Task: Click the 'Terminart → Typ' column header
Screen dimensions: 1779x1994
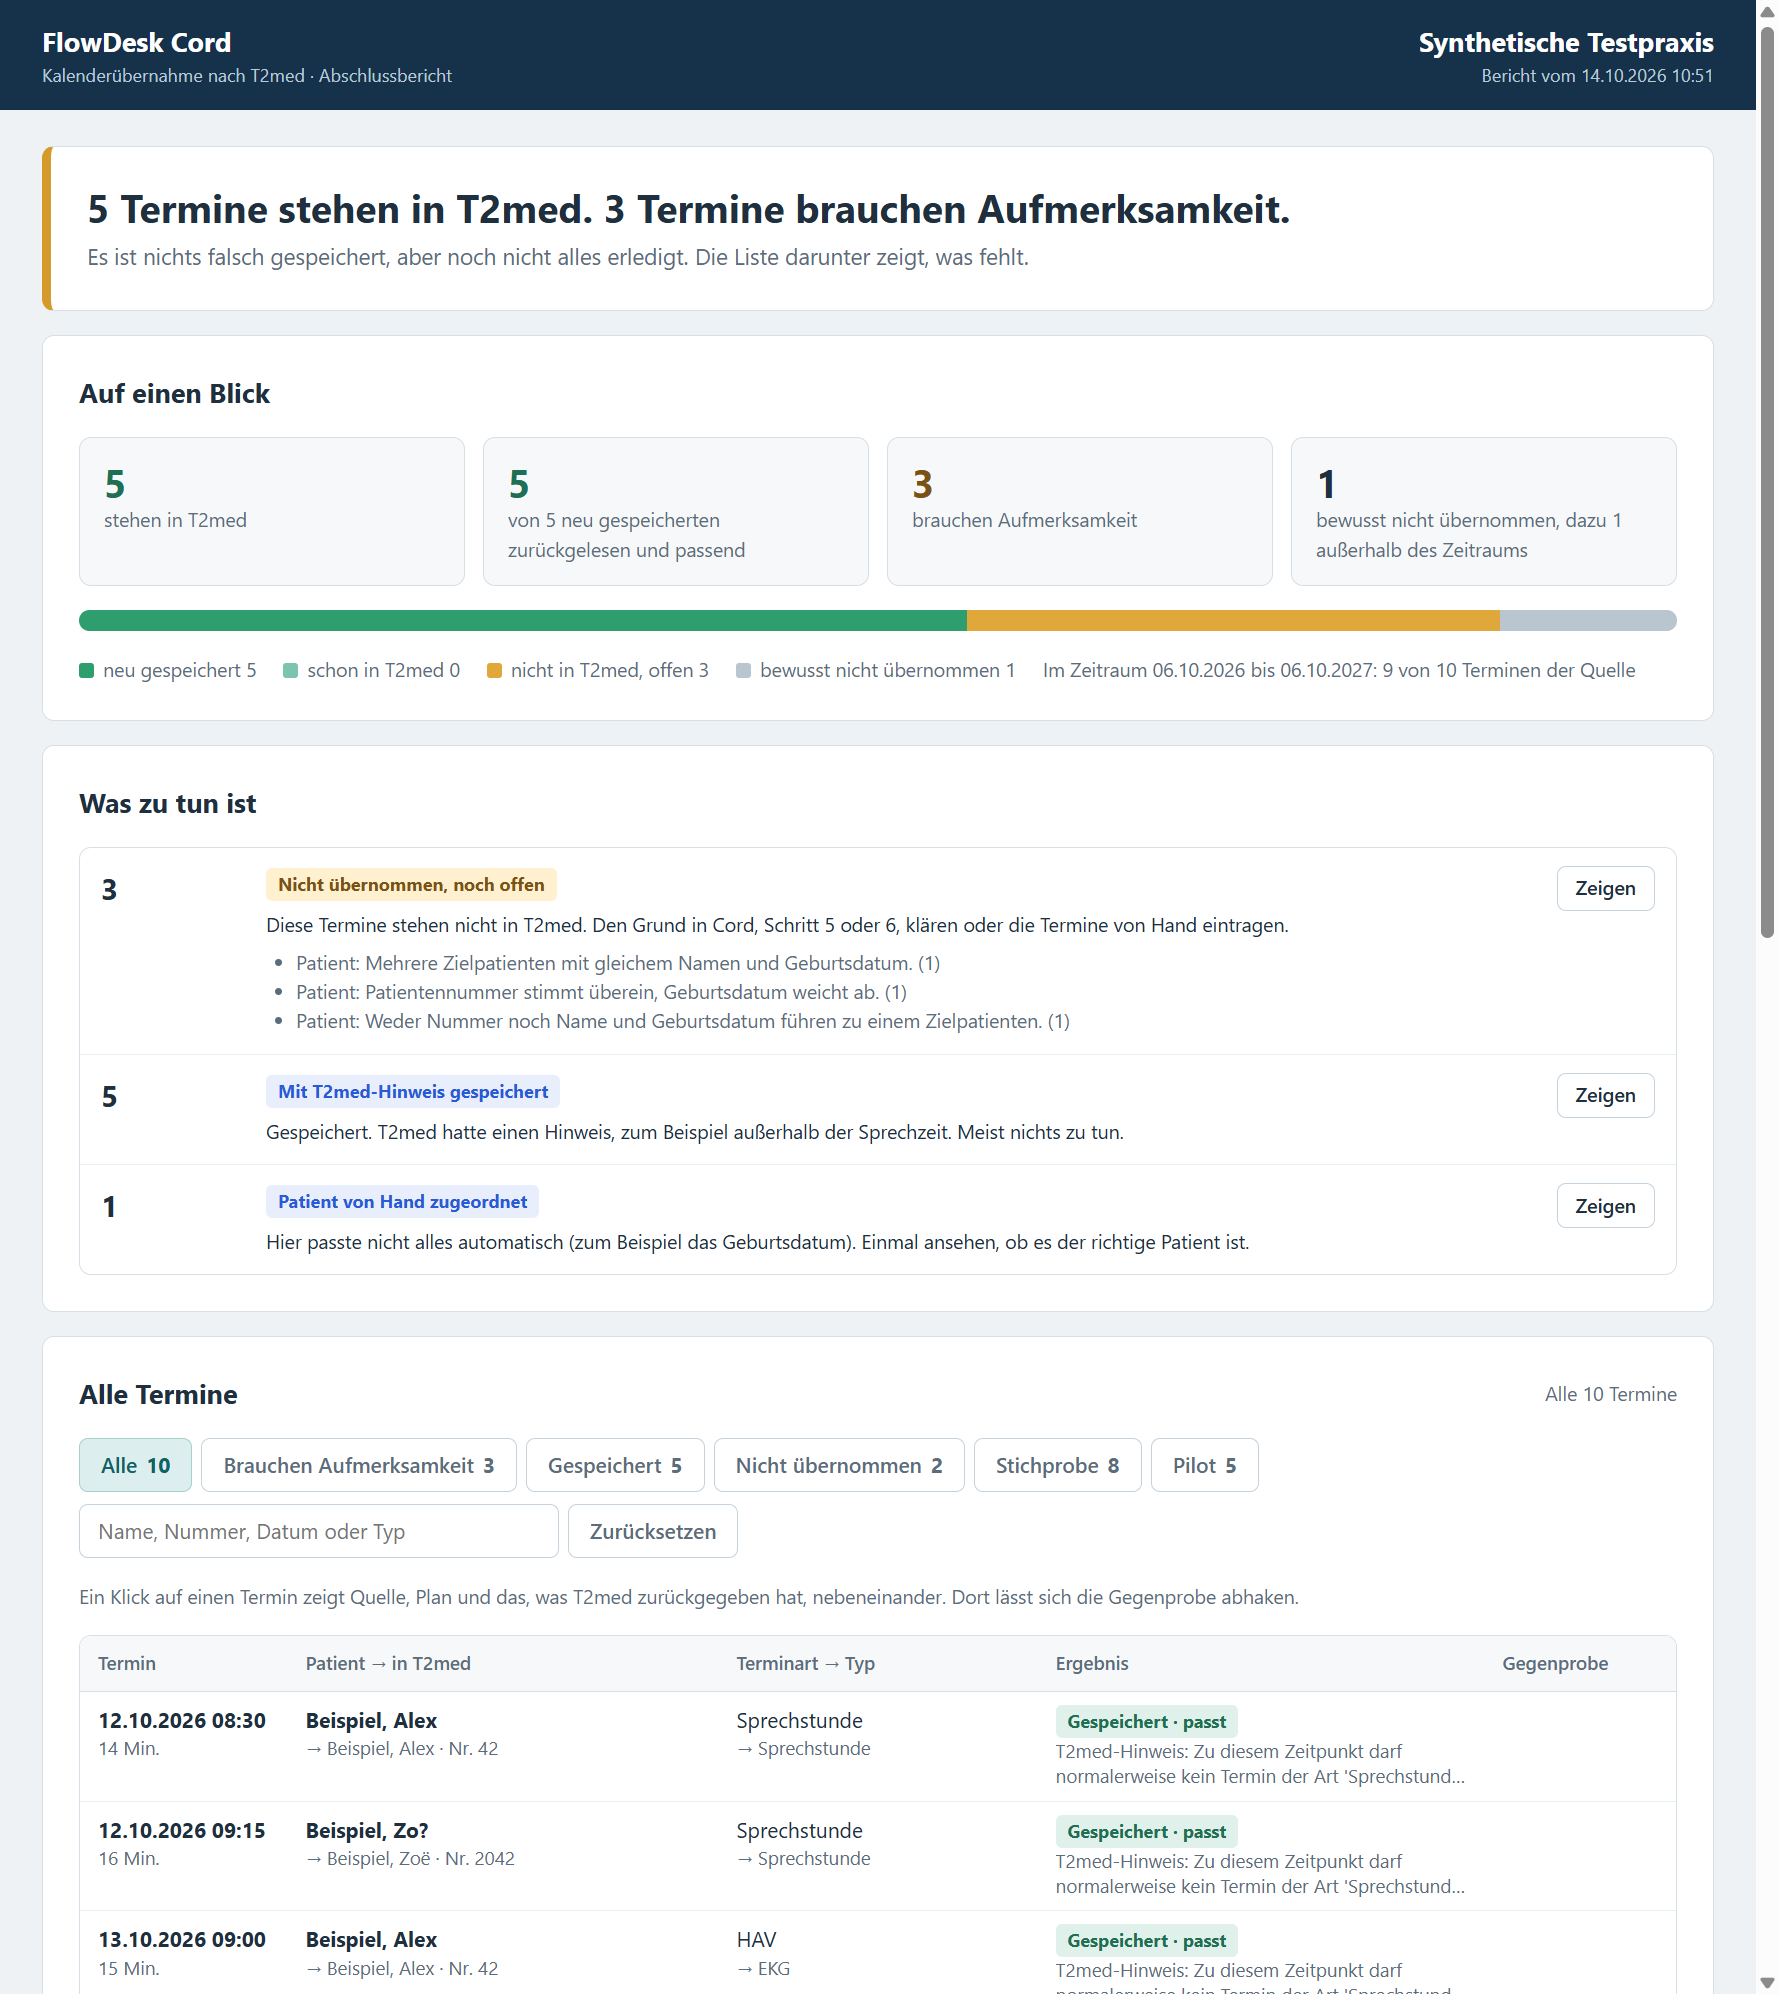Action: 805,1663
